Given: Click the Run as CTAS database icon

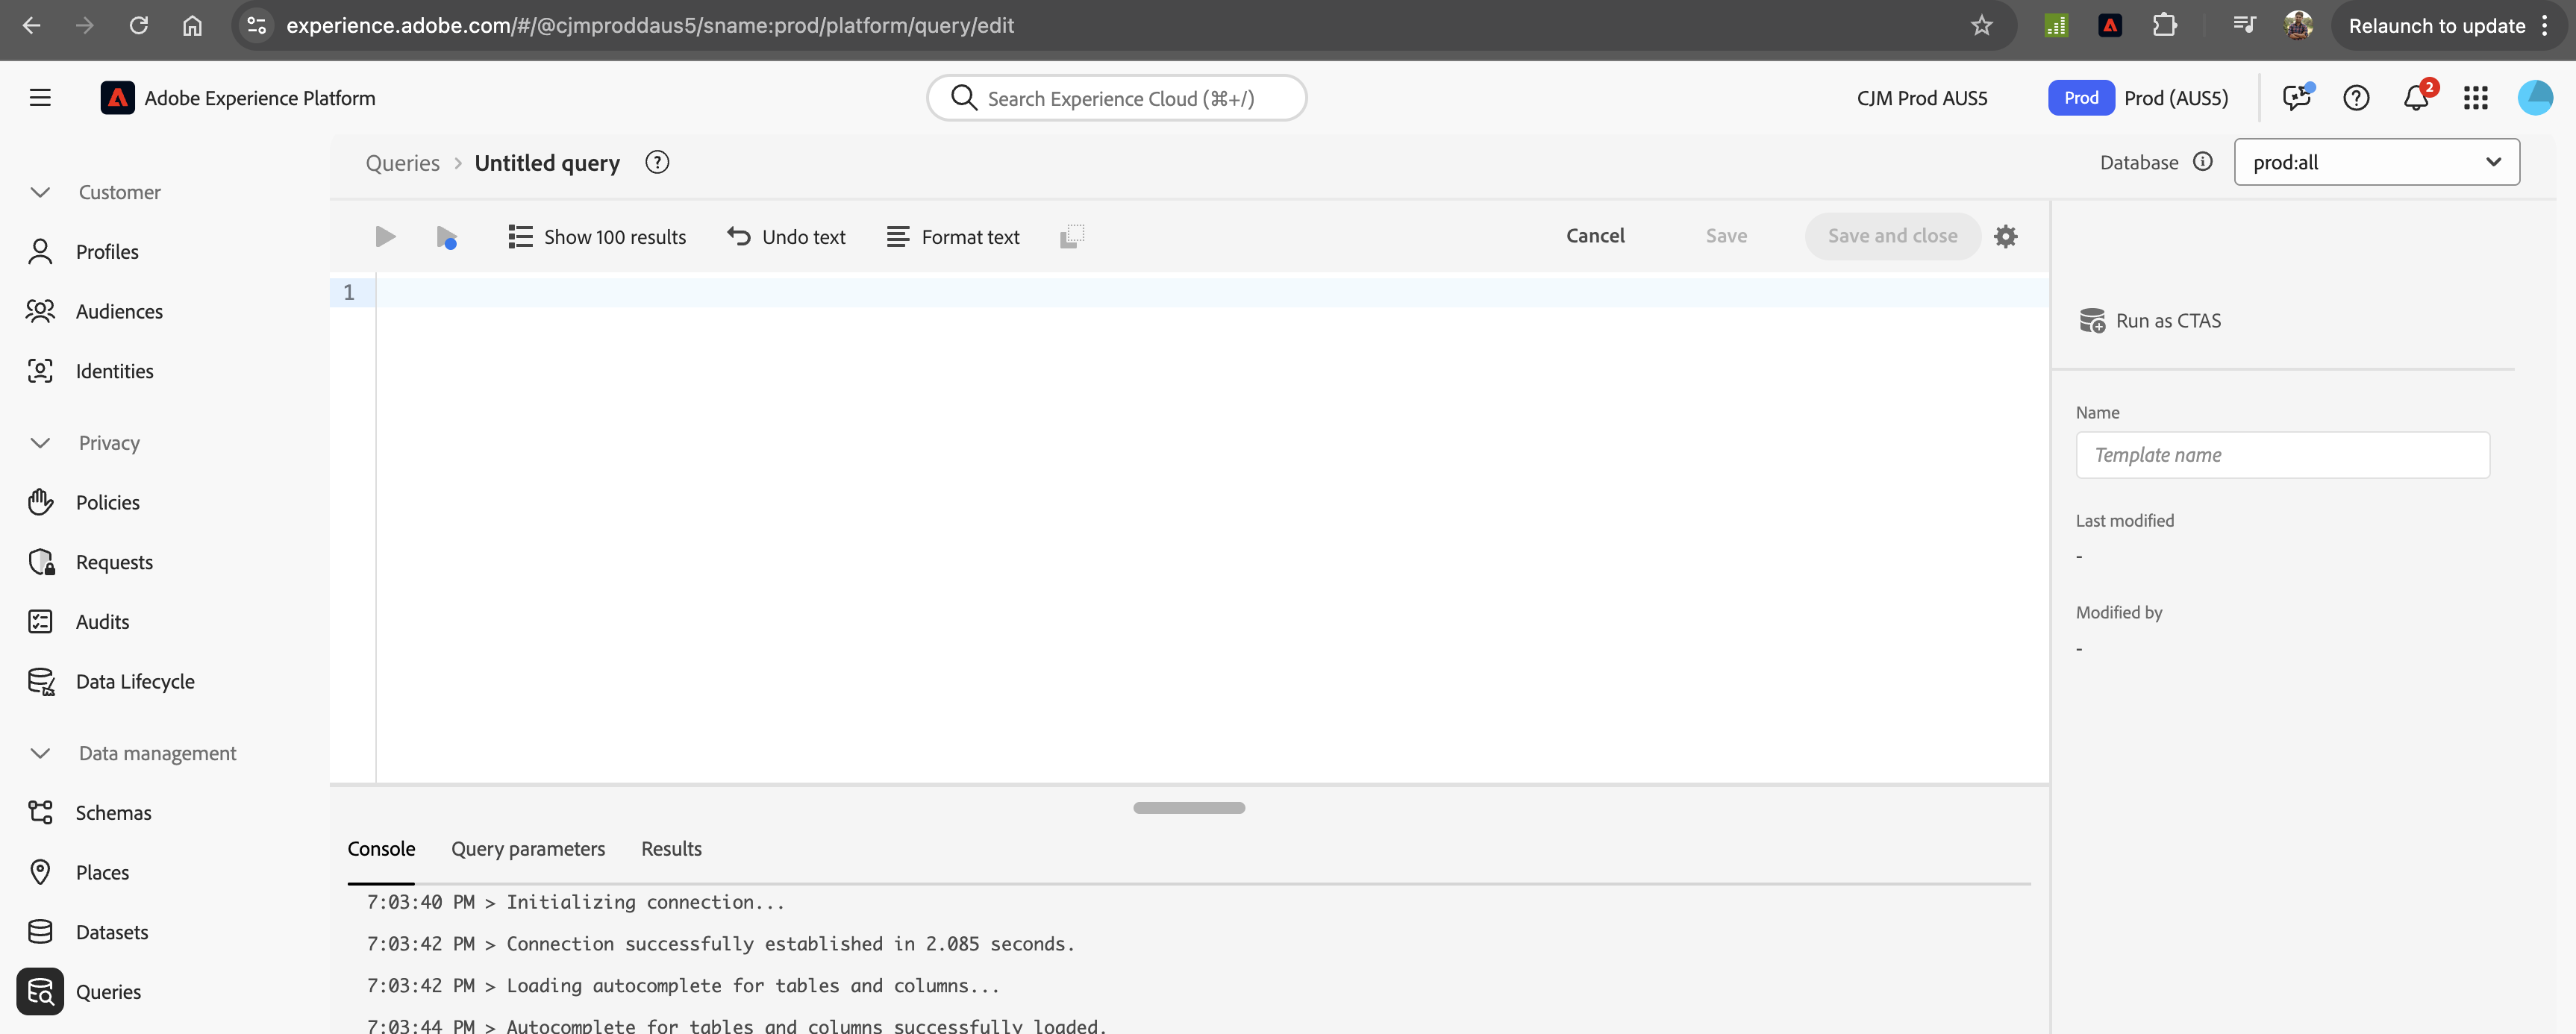Looking at the screenshot, I should click(x=2093, y=320).
